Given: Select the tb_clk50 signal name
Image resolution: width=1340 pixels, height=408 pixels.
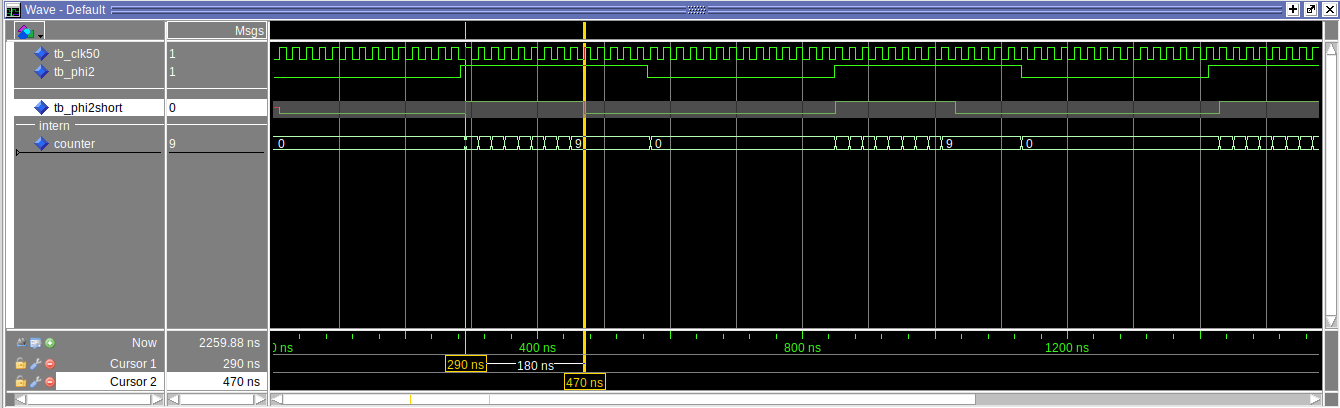Looking at the screenshot, I should click(x=77, y=53).
